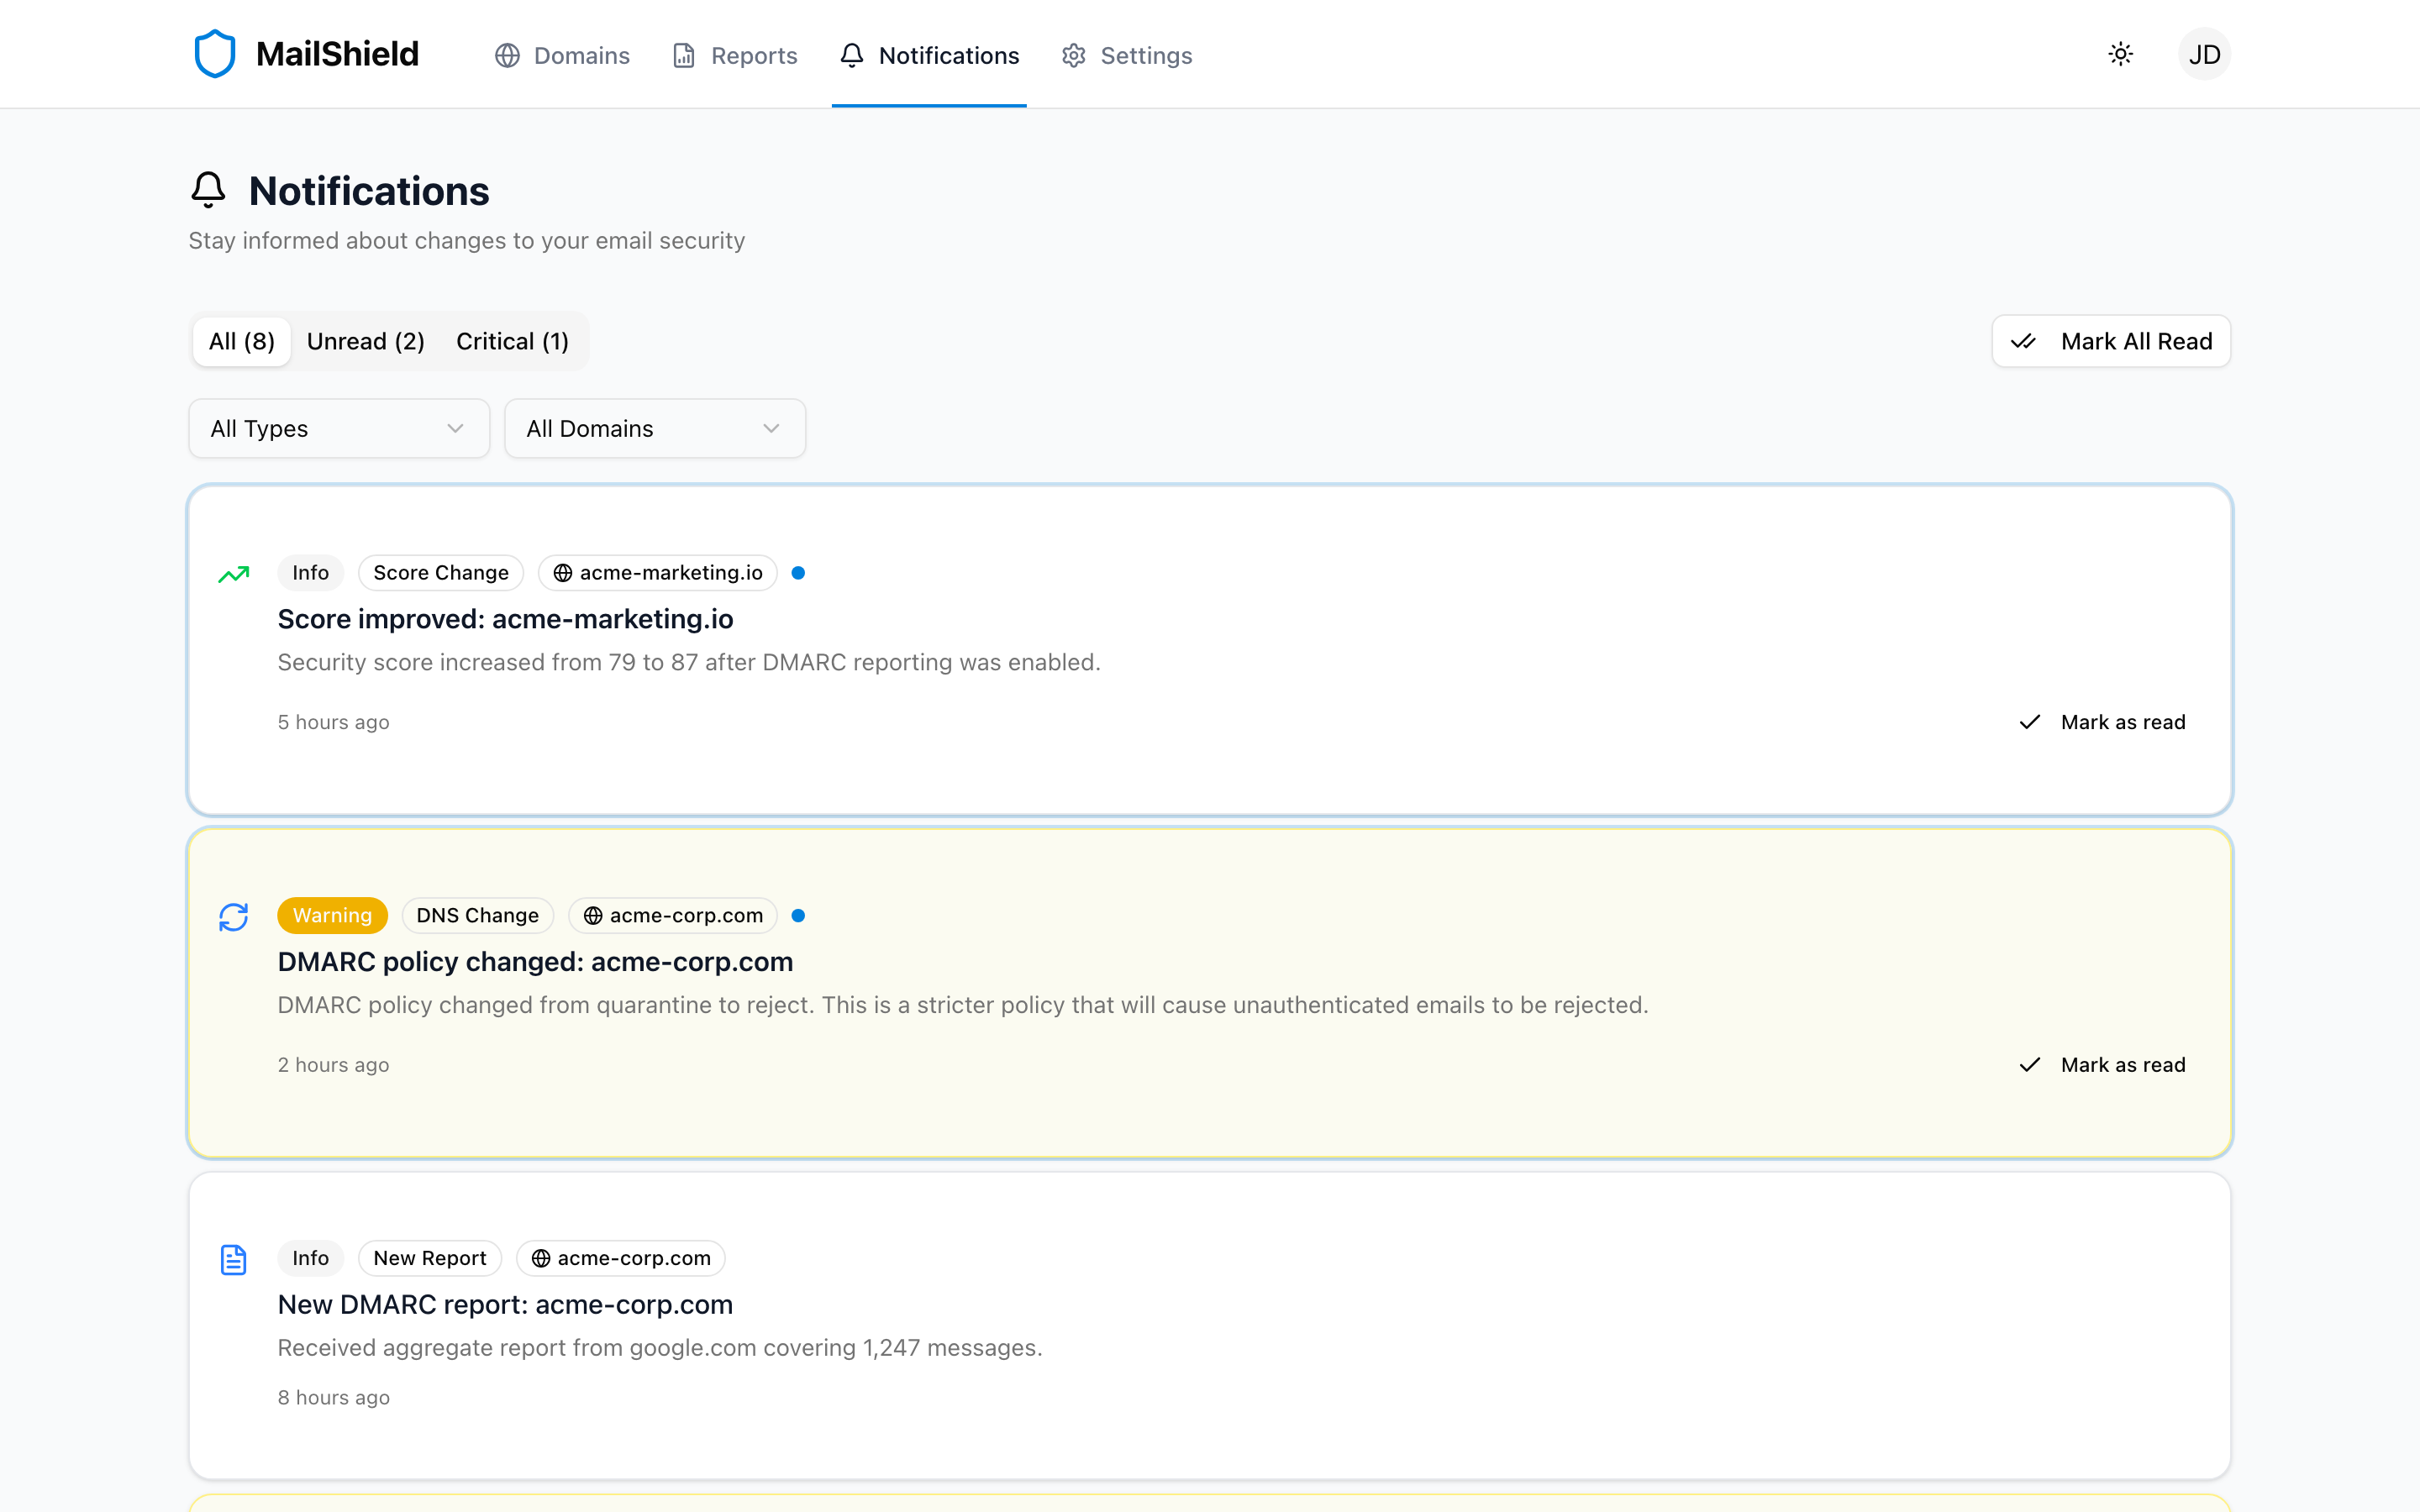Open the All Types dropdown
The height and width of the screenshot is (1512, 2420).
(338, 428)
